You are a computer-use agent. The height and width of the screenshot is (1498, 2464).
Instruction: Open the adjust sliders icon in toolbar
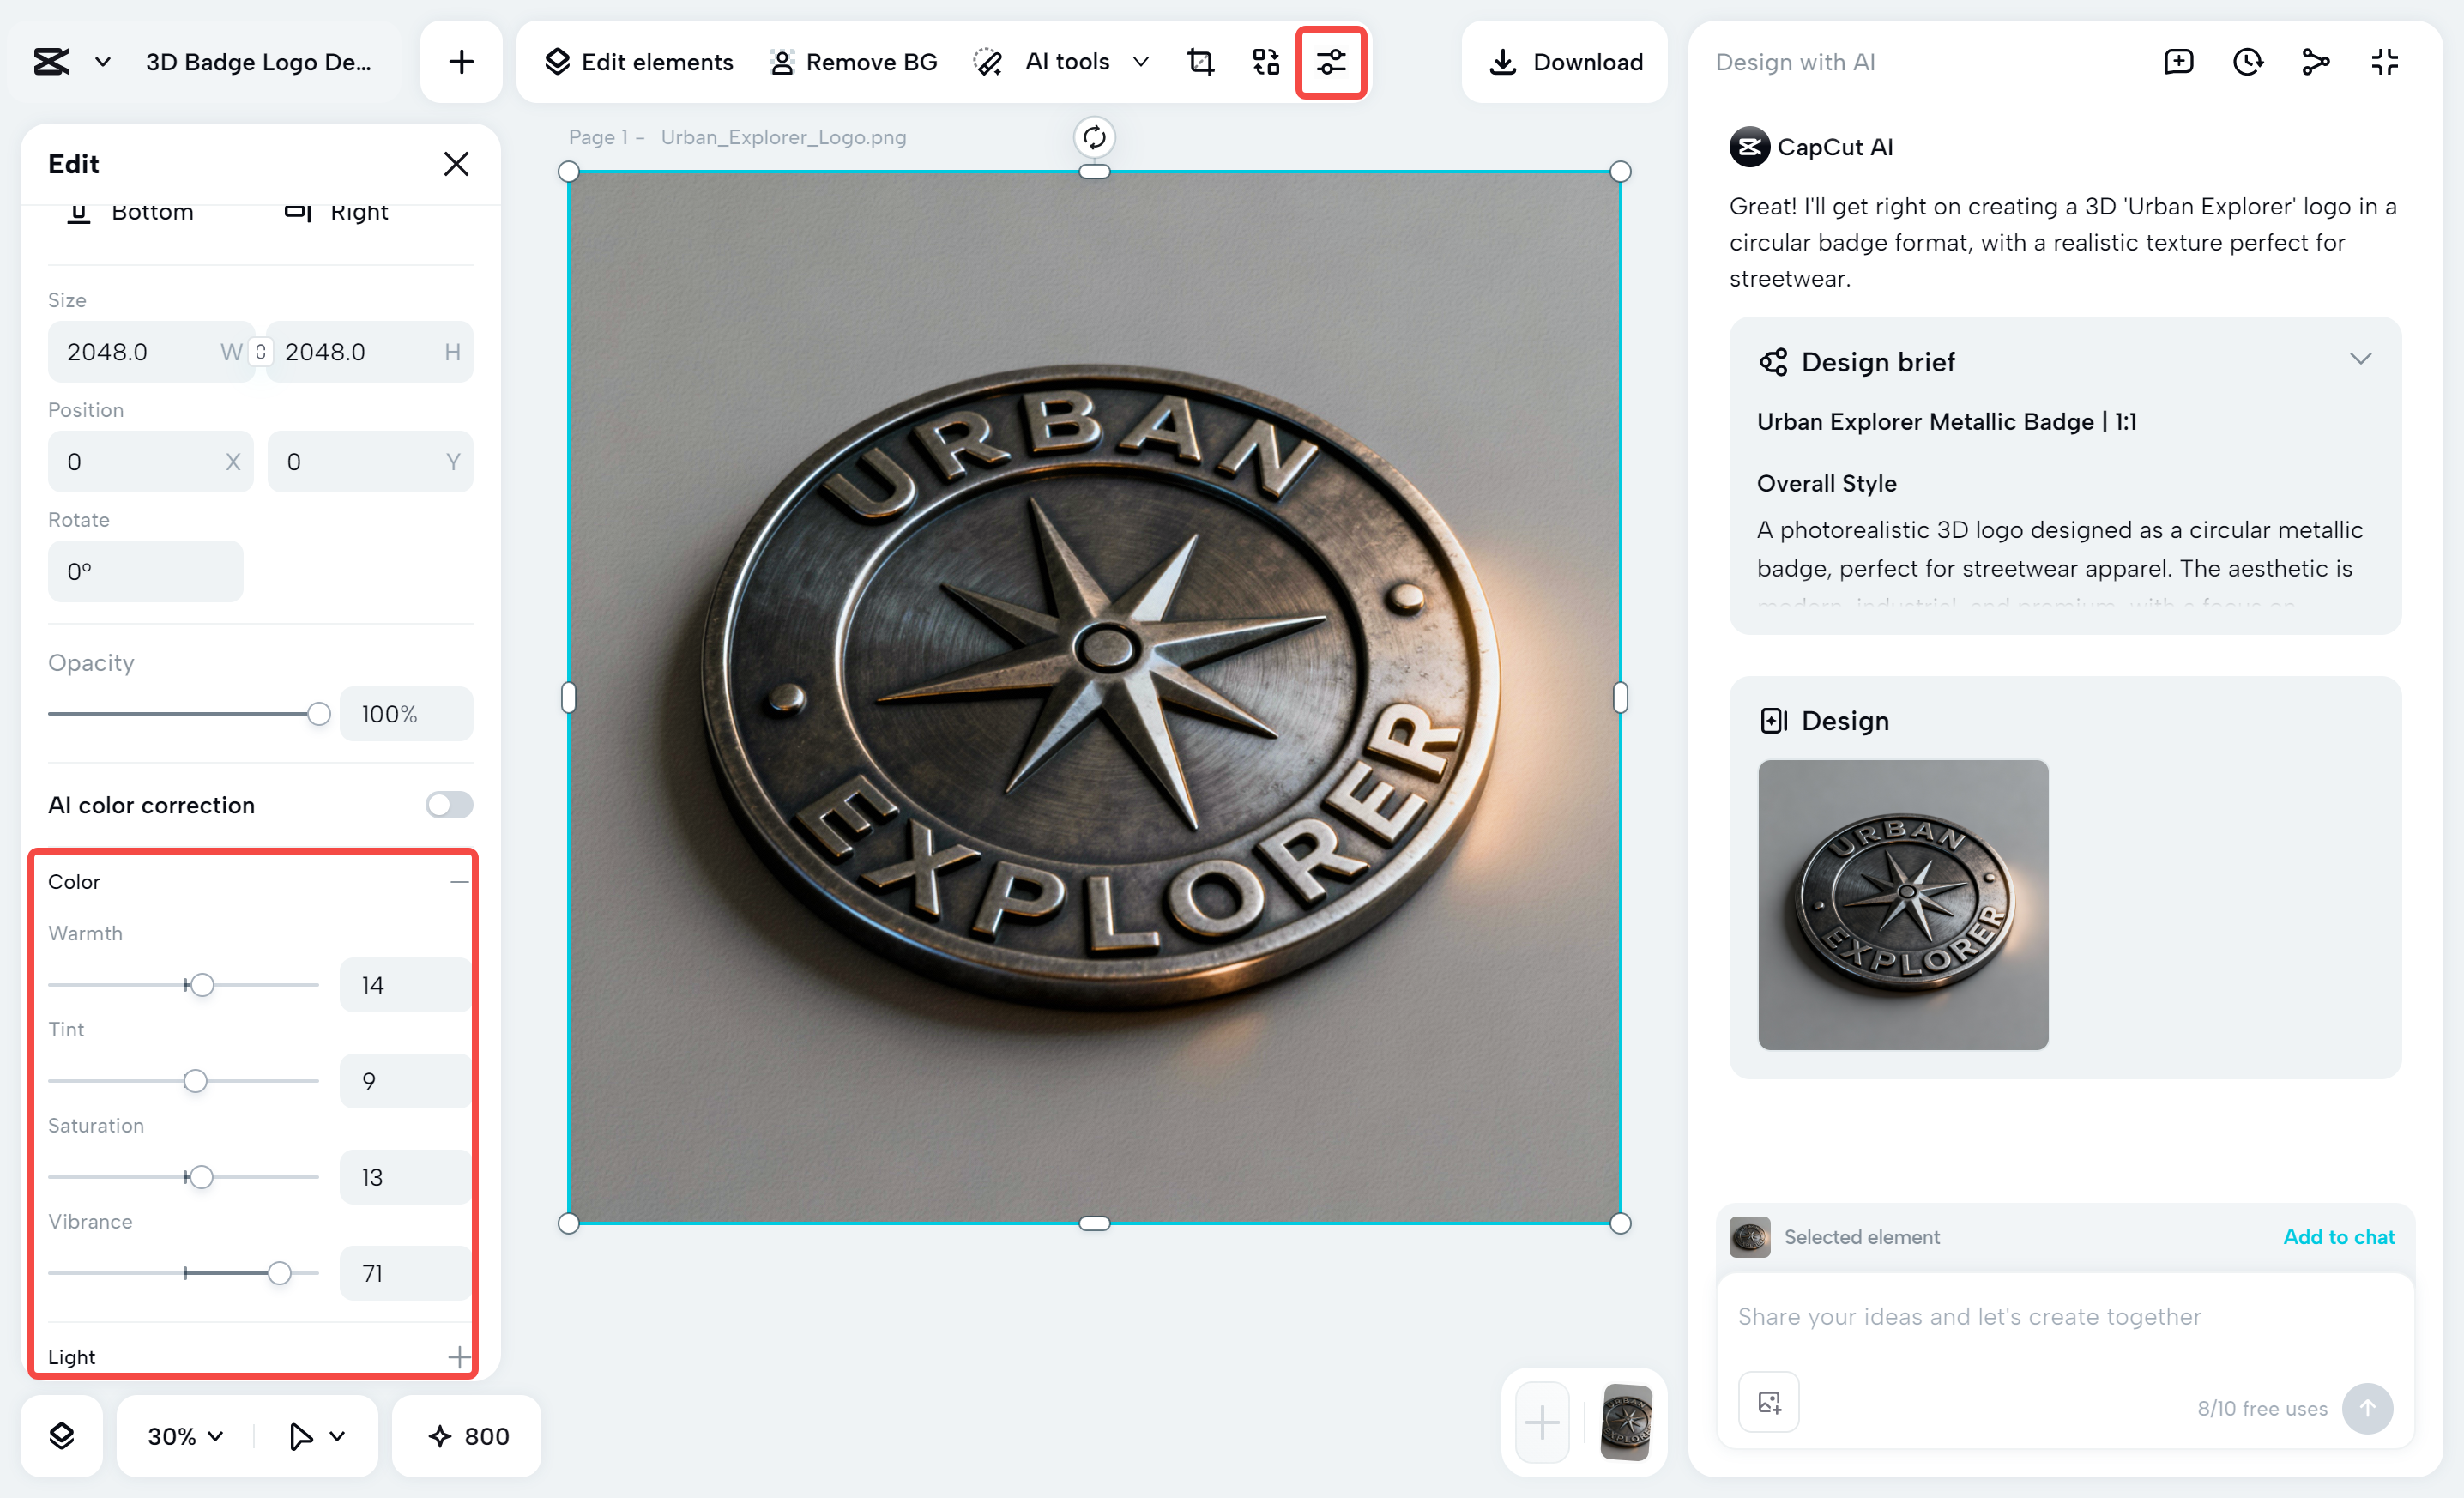[x=1331, y=62]
